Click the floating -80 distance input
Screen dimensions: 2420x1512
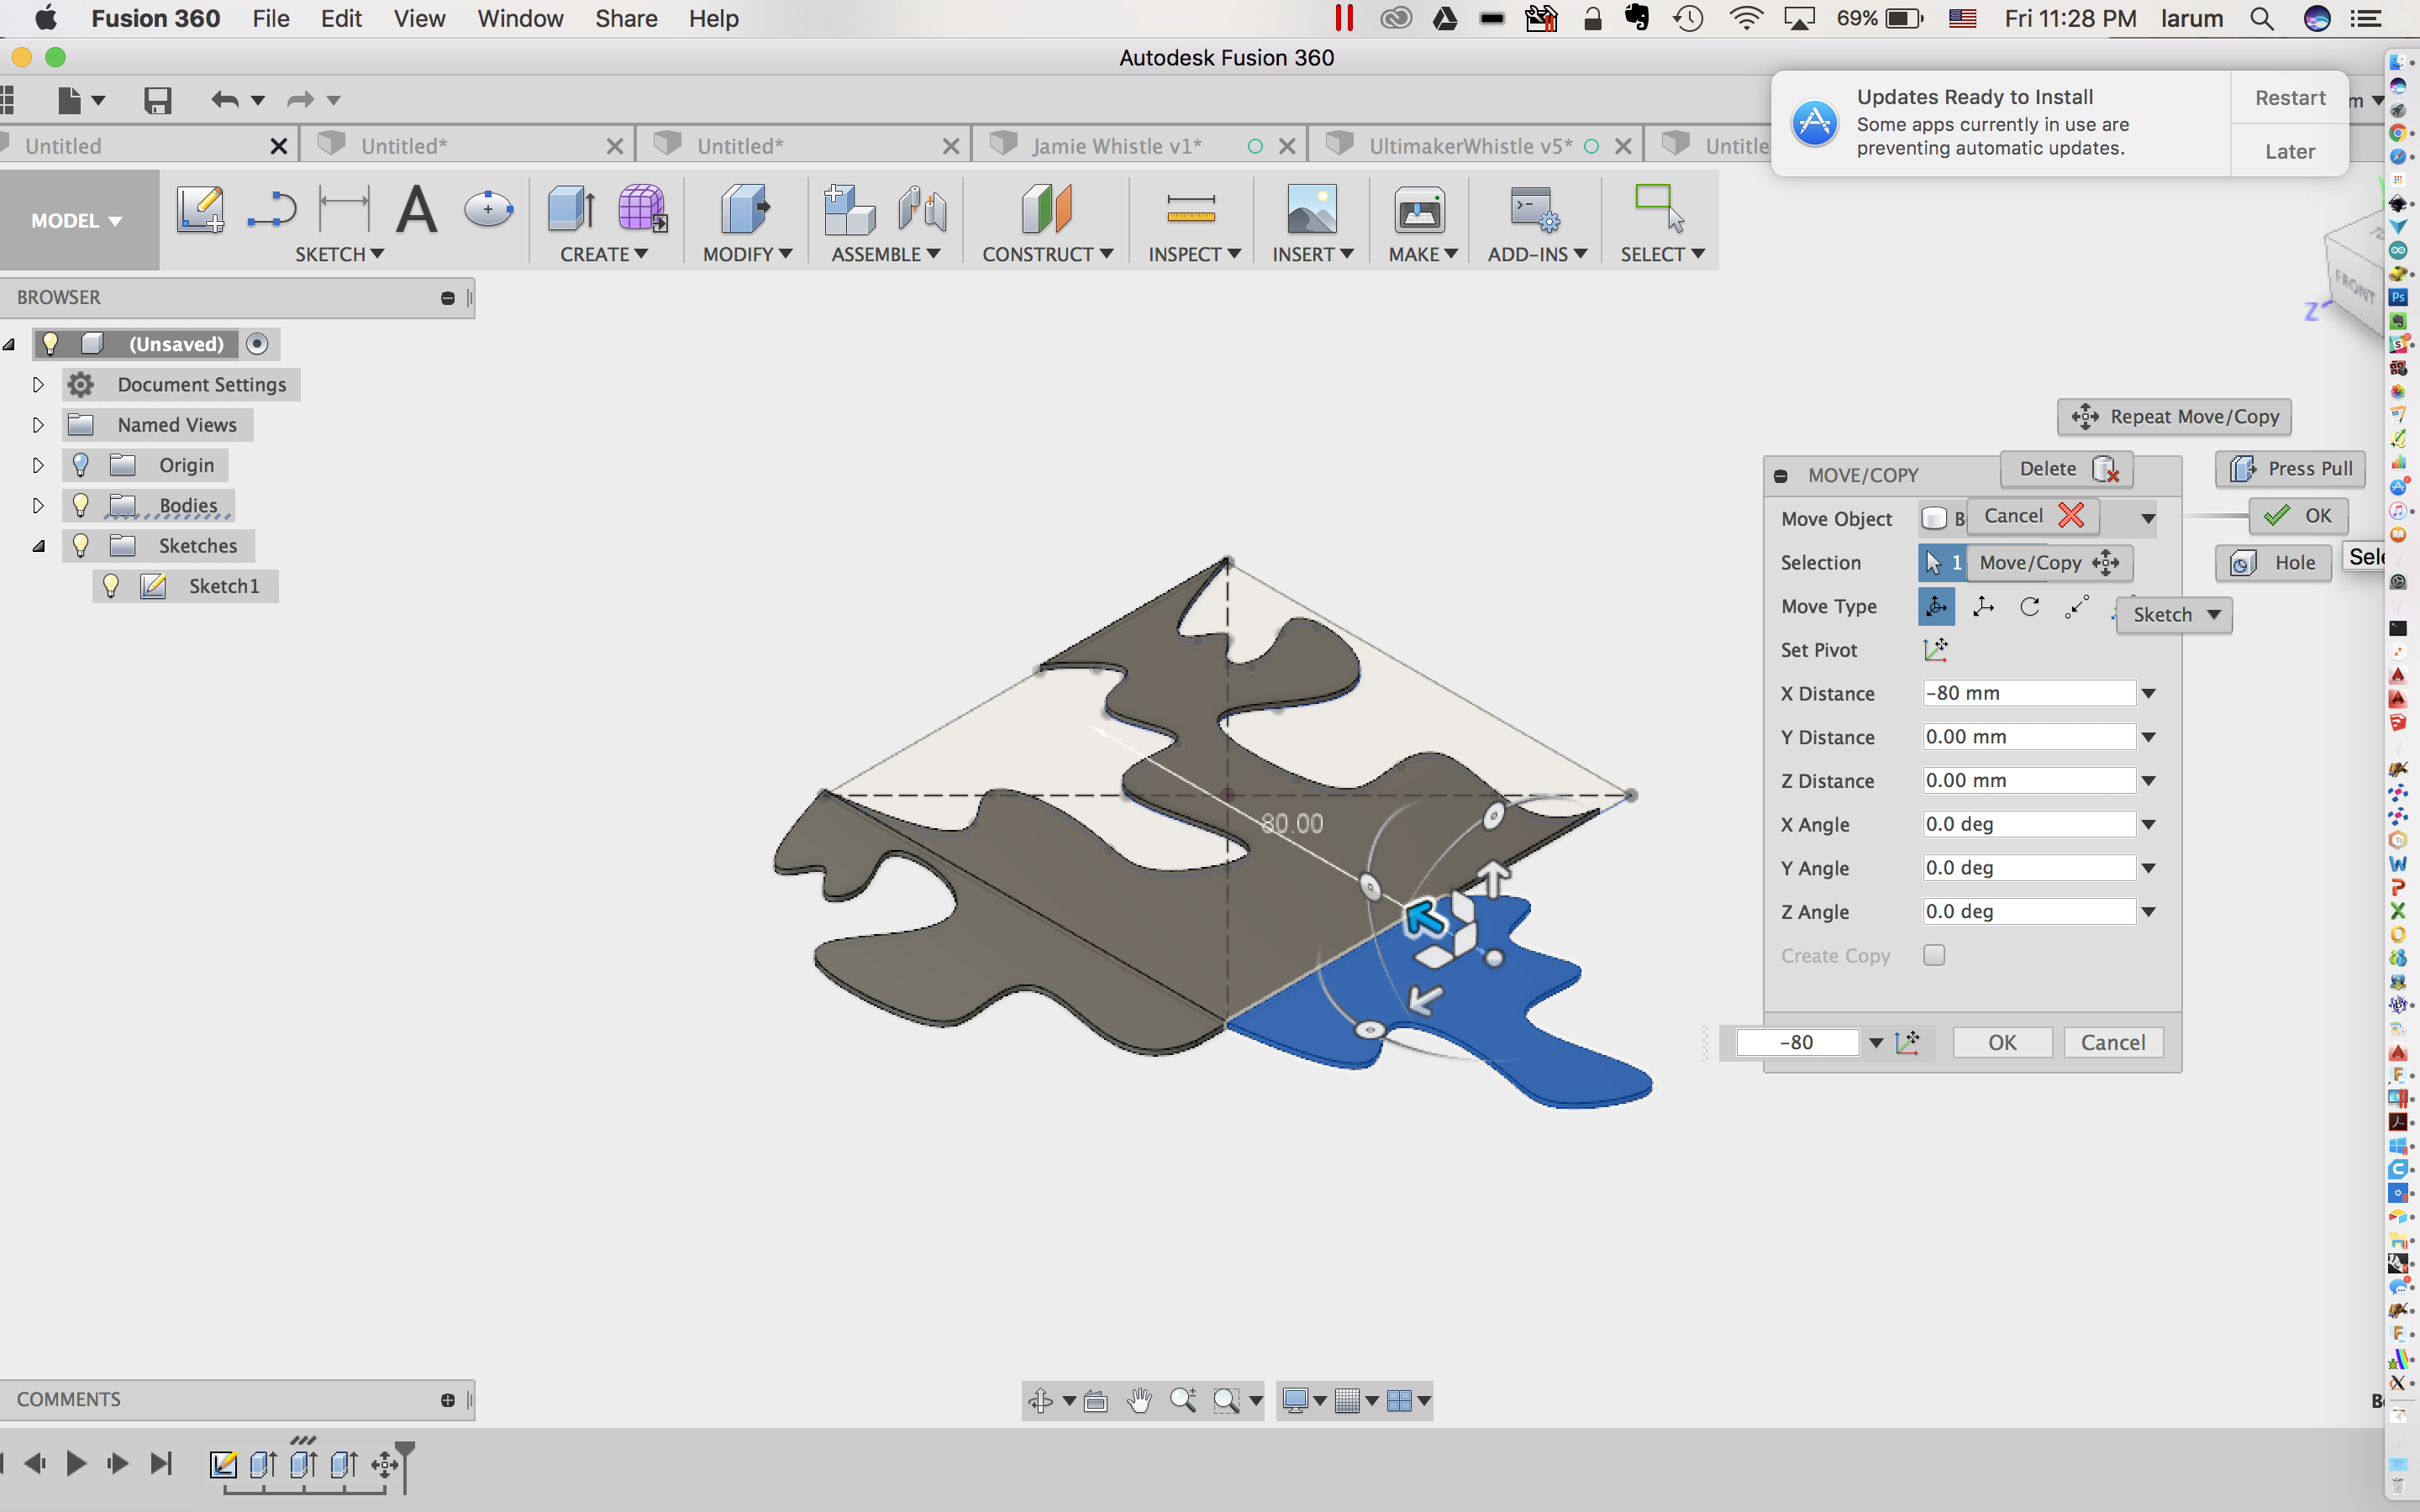click(1797, 1042)
